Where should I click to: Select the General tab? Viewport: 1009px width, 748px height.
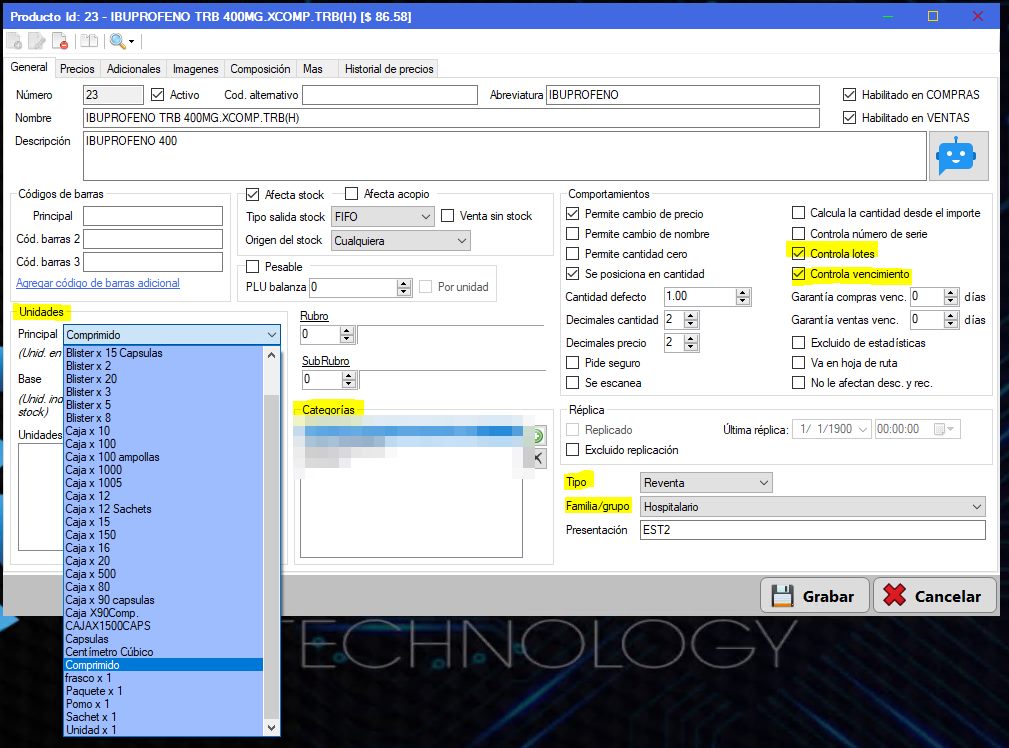(x=29, y=67)
